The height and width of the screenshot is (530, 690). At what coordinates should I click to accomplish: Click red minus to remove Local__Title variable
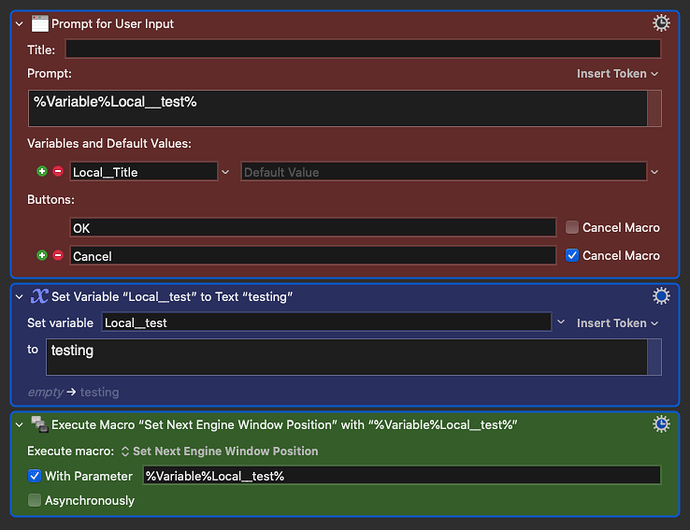click(57, 172)
